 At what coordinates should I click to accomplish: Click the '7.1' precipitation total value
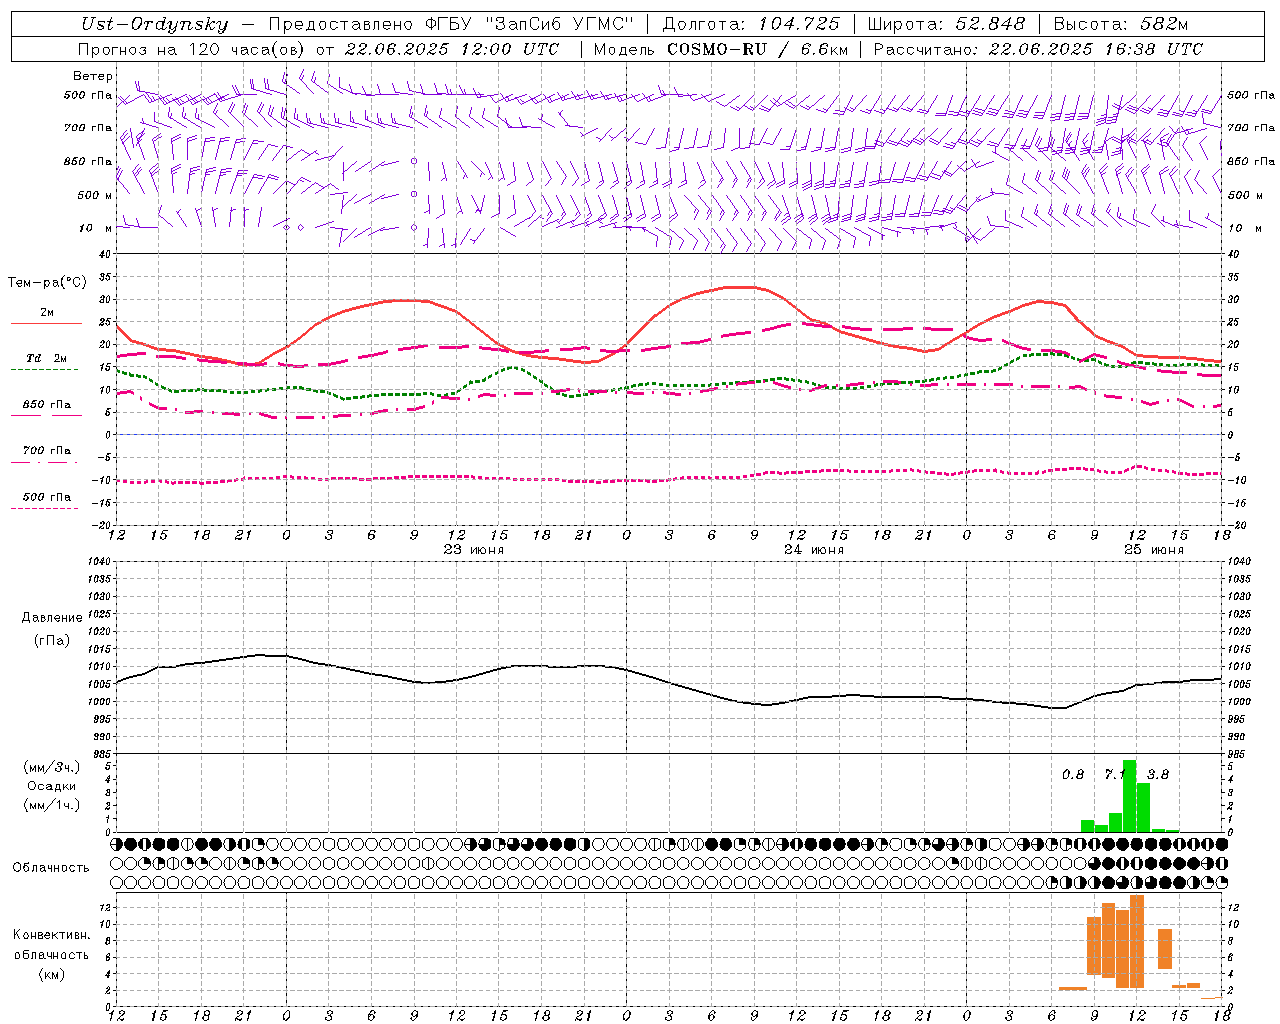click(x=1114, y=774)
